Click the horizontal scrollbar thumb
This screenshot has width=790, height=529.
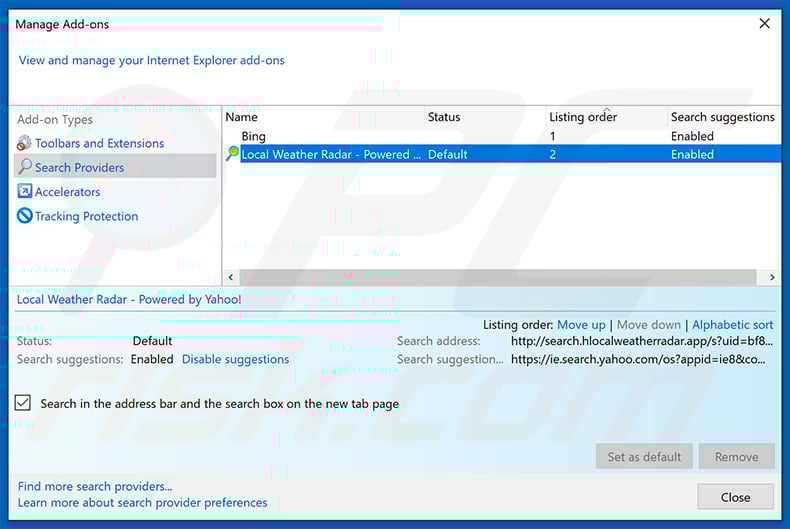pyautogui.click(x=498, y=277)
